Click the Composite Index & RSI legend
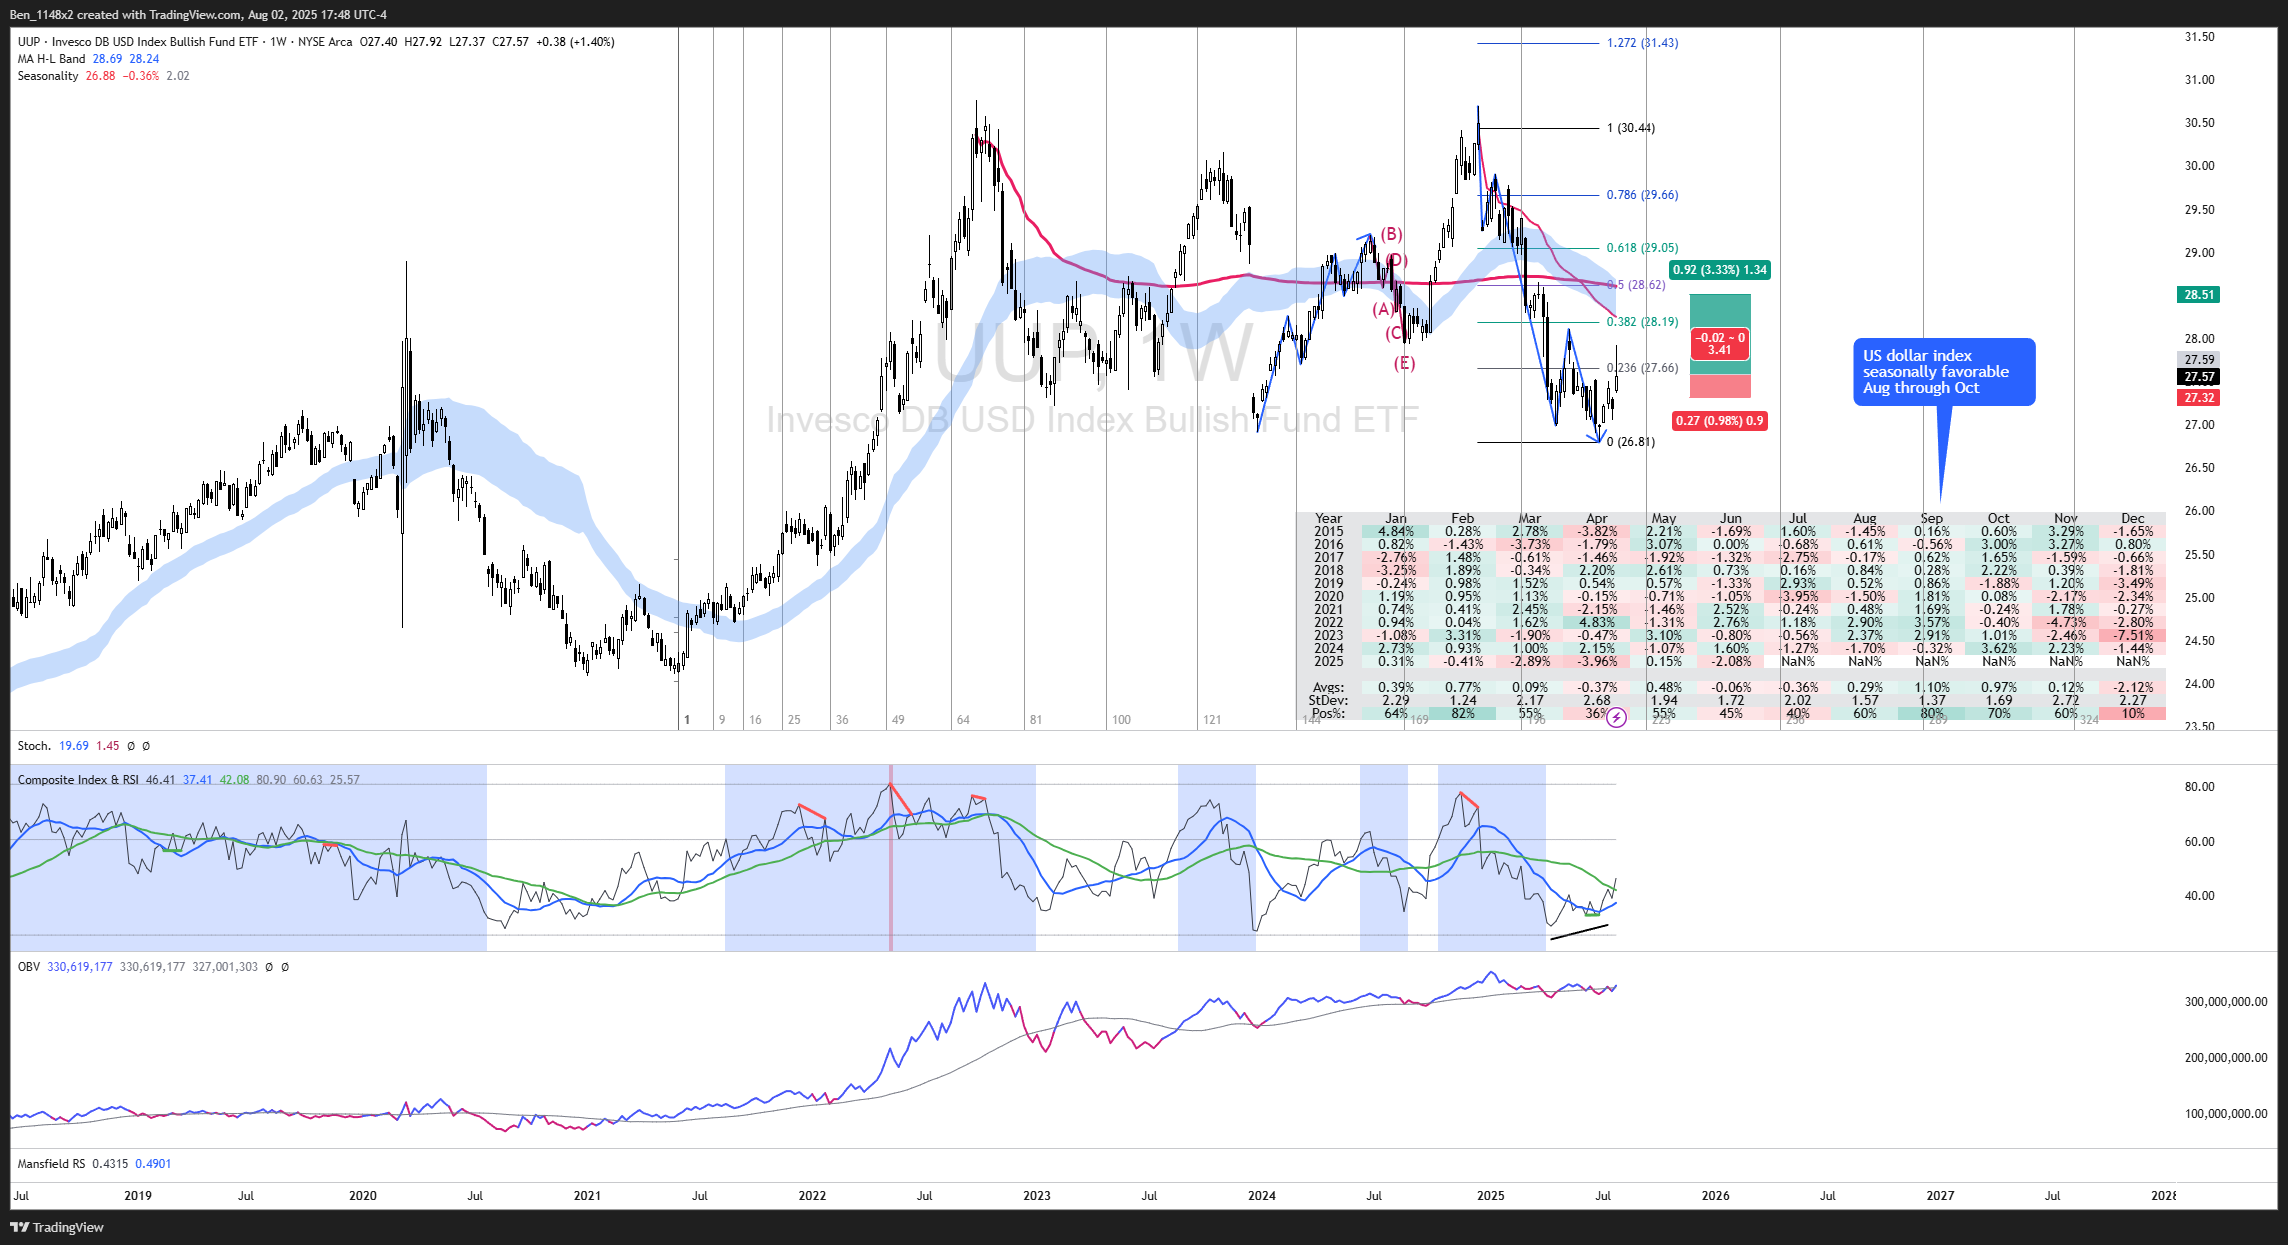This screenshot has width=2288, height=1245. click(x=78, y=780)
